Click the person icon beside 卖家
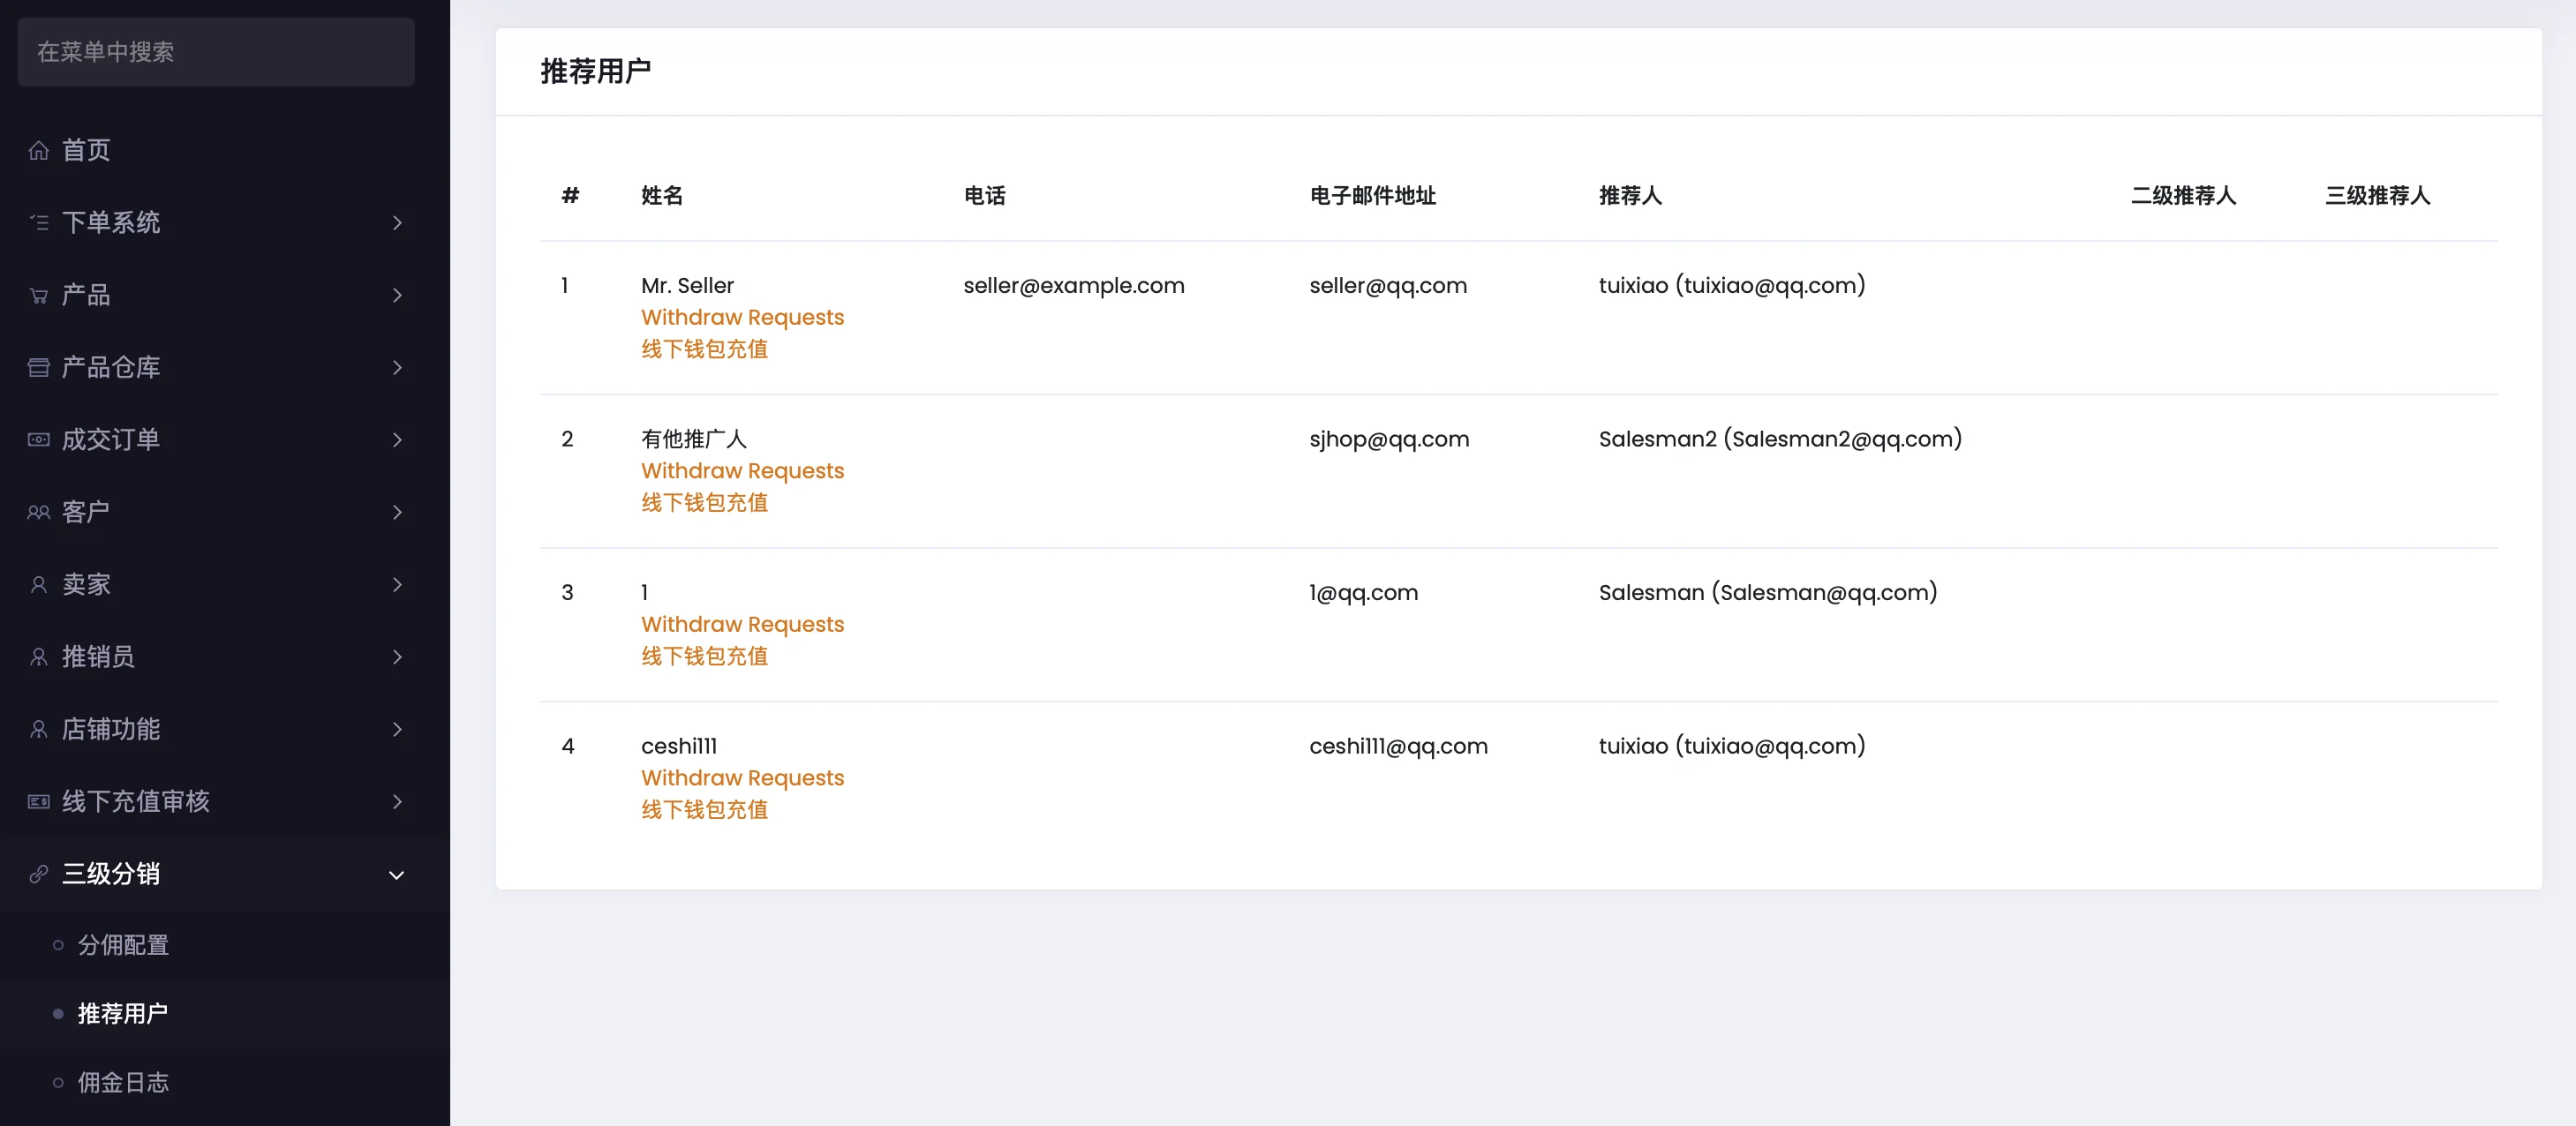The image size is (2576, 1126). pyautogui.click(x=38, y=584)
